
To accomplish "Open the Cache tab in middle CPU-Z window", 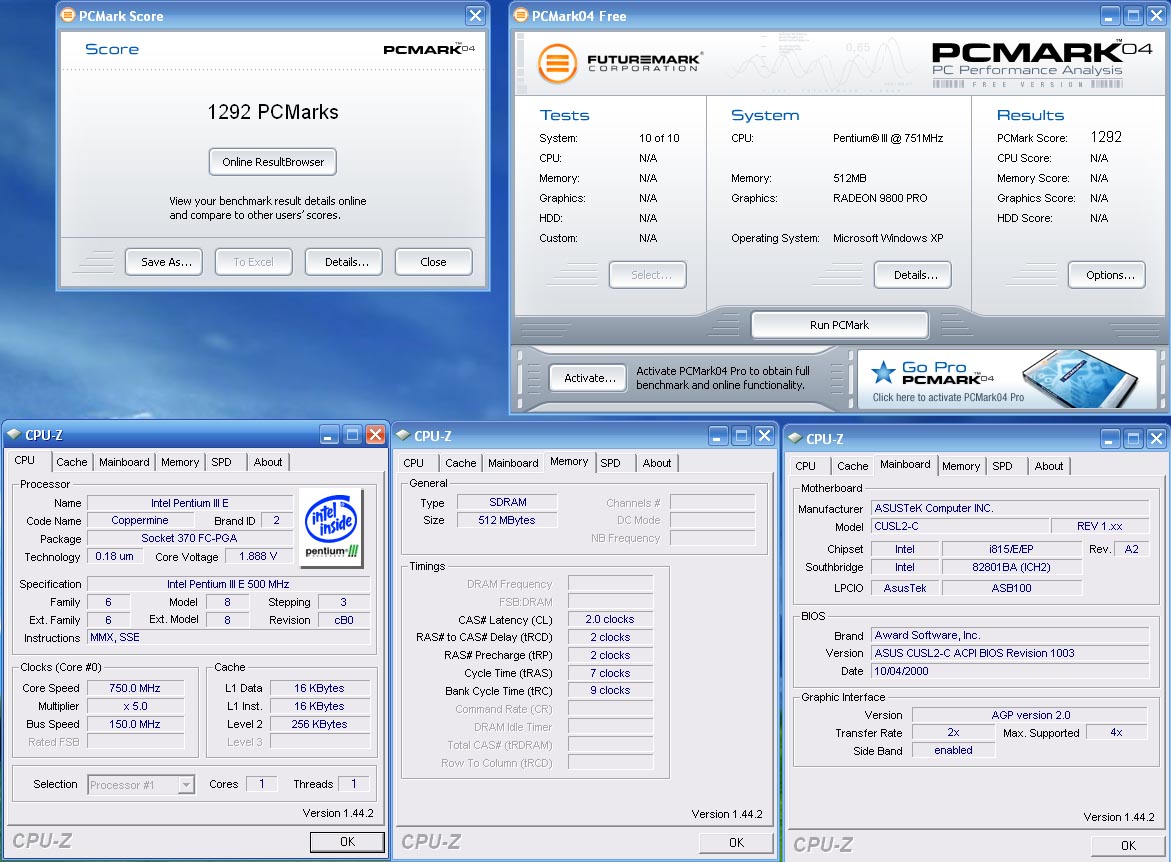I will click(461, 463).
